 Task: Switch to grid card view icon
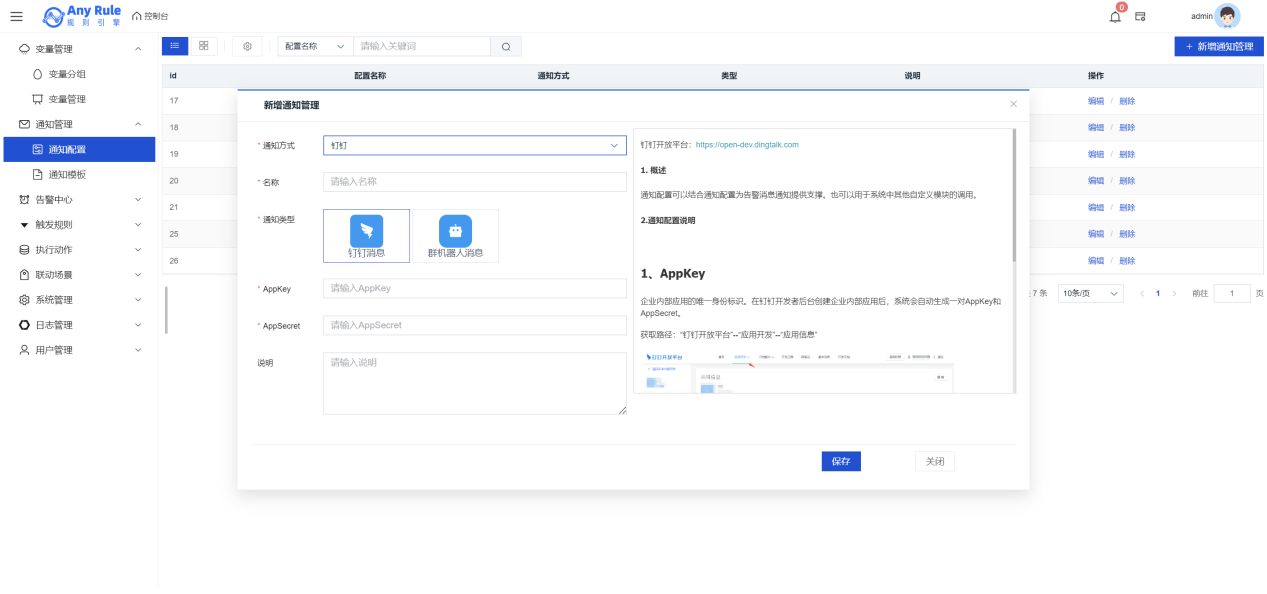(203, 46)
